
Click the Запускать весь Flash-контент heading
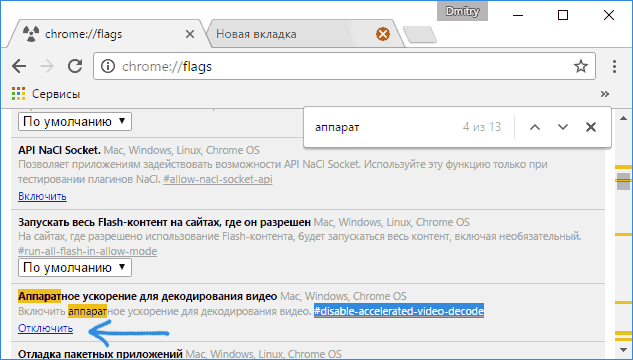coord(164,222)
